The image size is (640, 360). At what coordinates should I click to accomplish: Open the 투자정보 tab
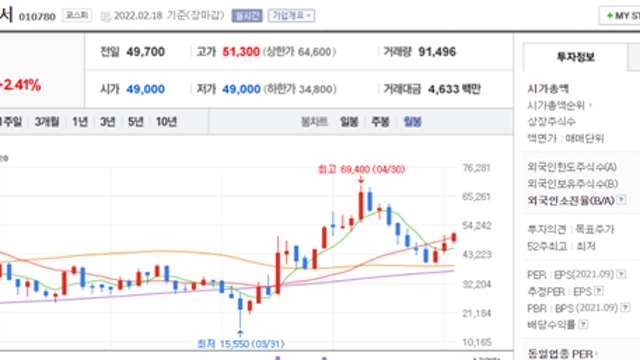[x=576, y=57]
